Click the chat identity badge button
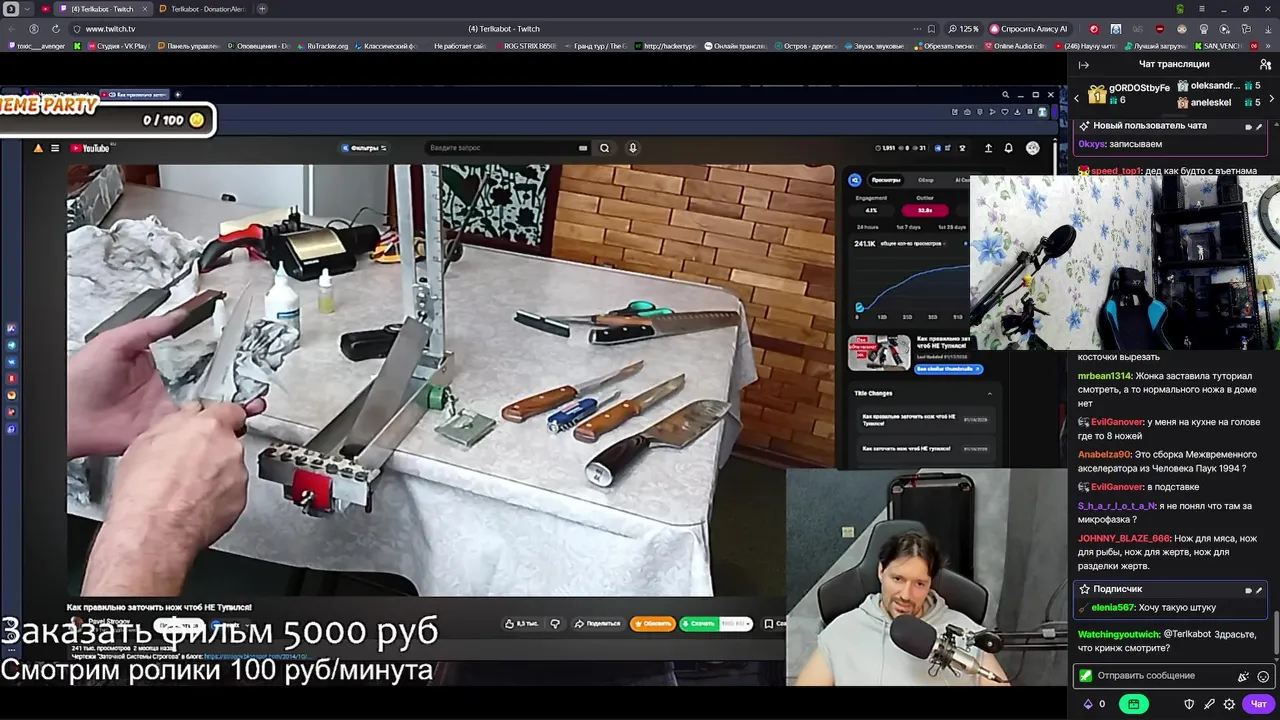1280x720 pixels. tap(1085, 676)
